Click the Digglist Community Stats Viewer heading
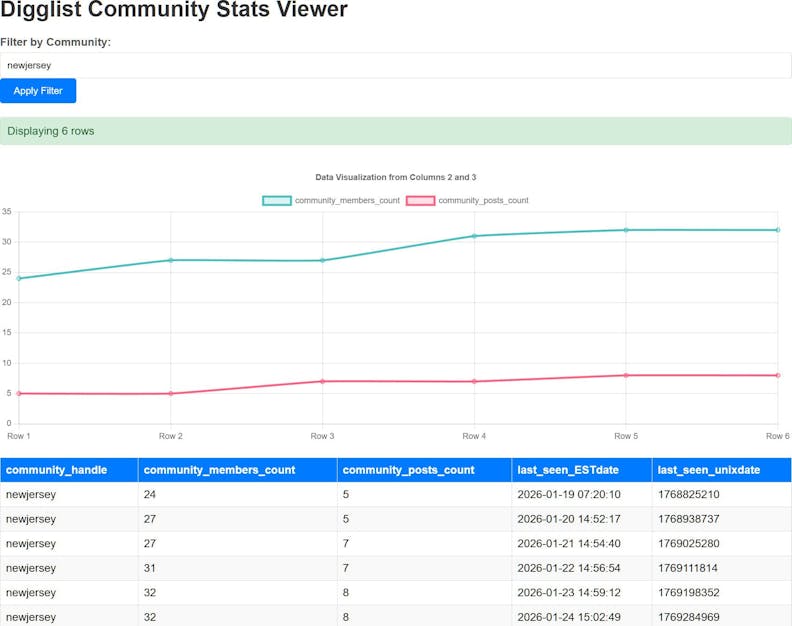 [174, 11]
